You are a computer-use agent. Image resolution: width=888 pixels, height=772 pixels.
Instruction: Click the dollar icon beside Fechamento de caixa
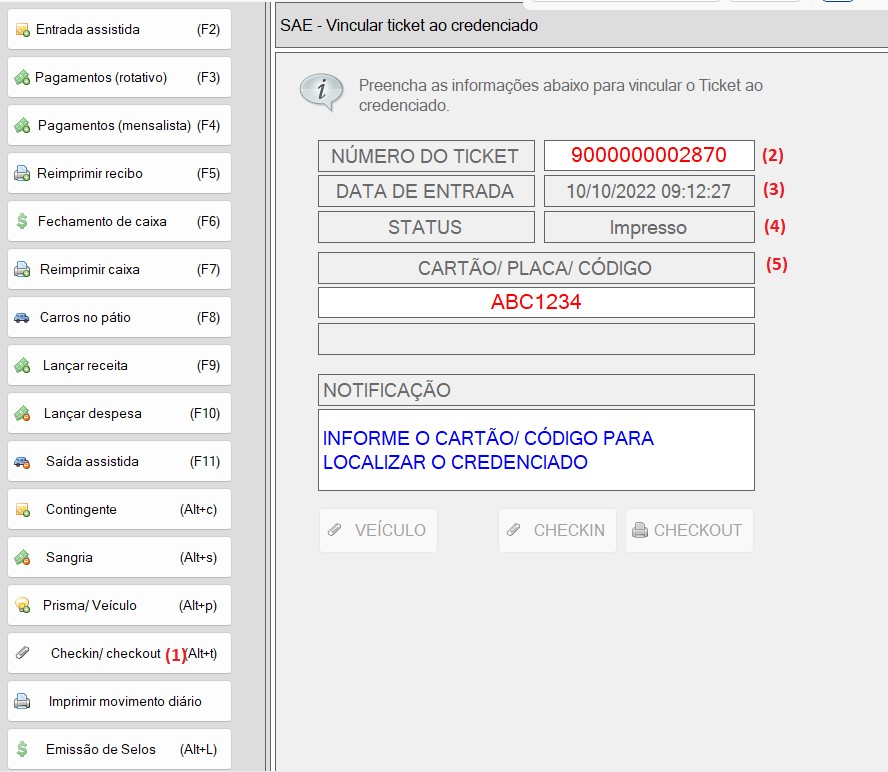22,221
